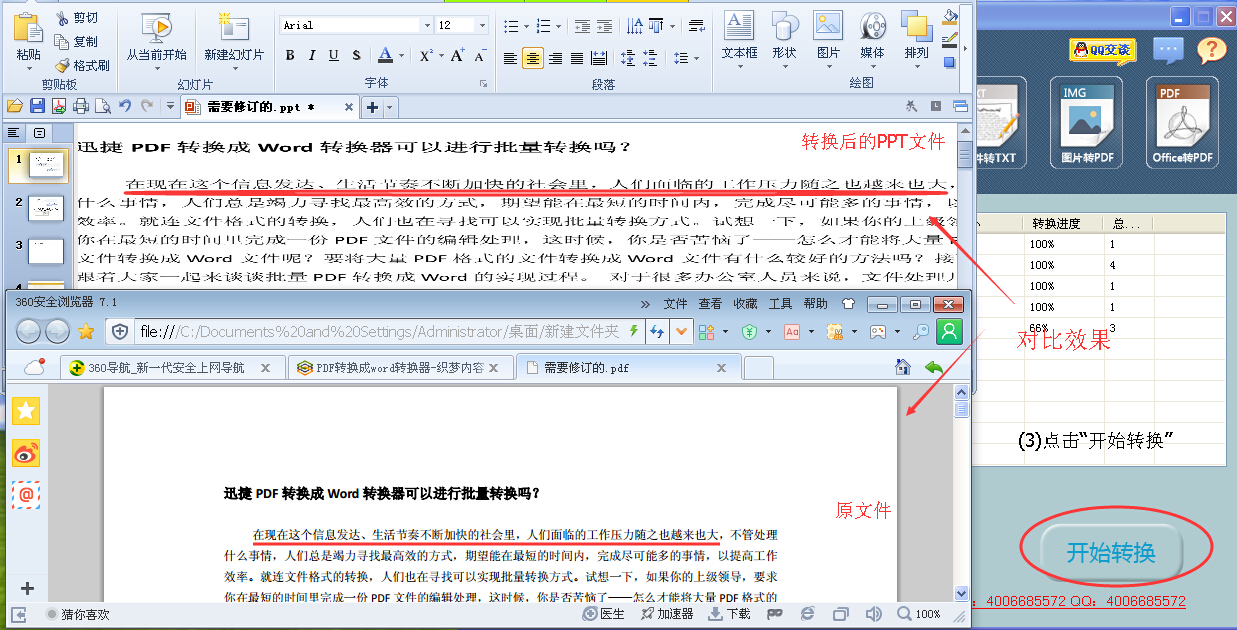The width and height of the screenshot is (1237, 630).
Task: Undo the last action in WPS
Action: (x=125, y=106)
